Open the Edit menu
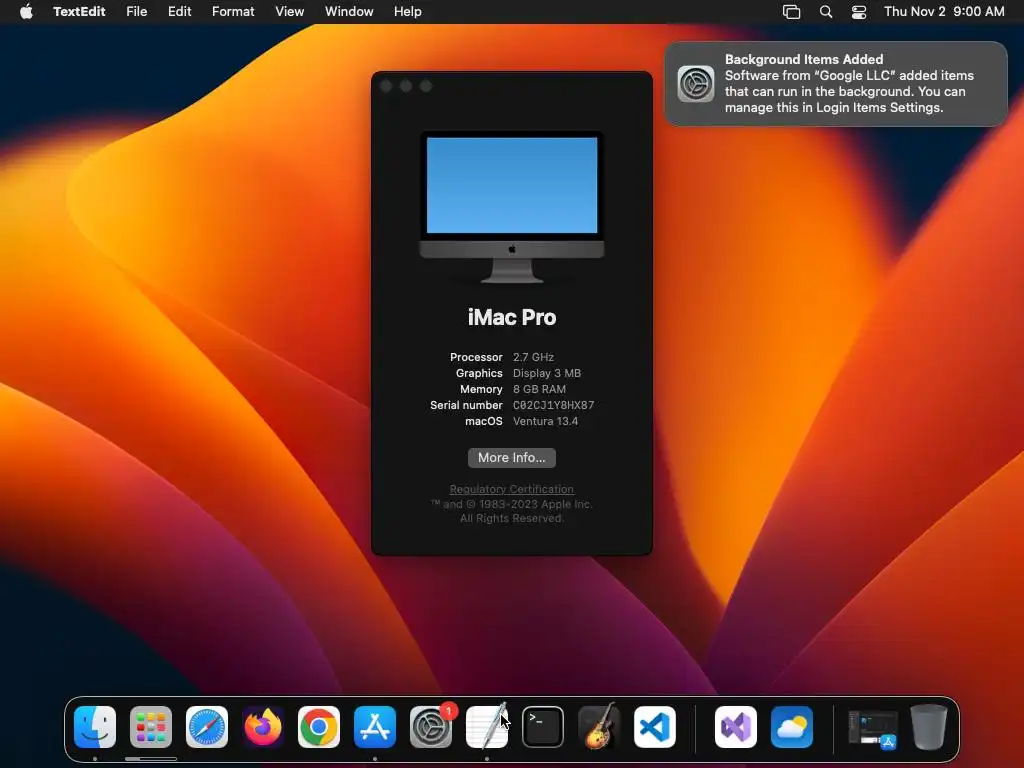 point(180,12)
